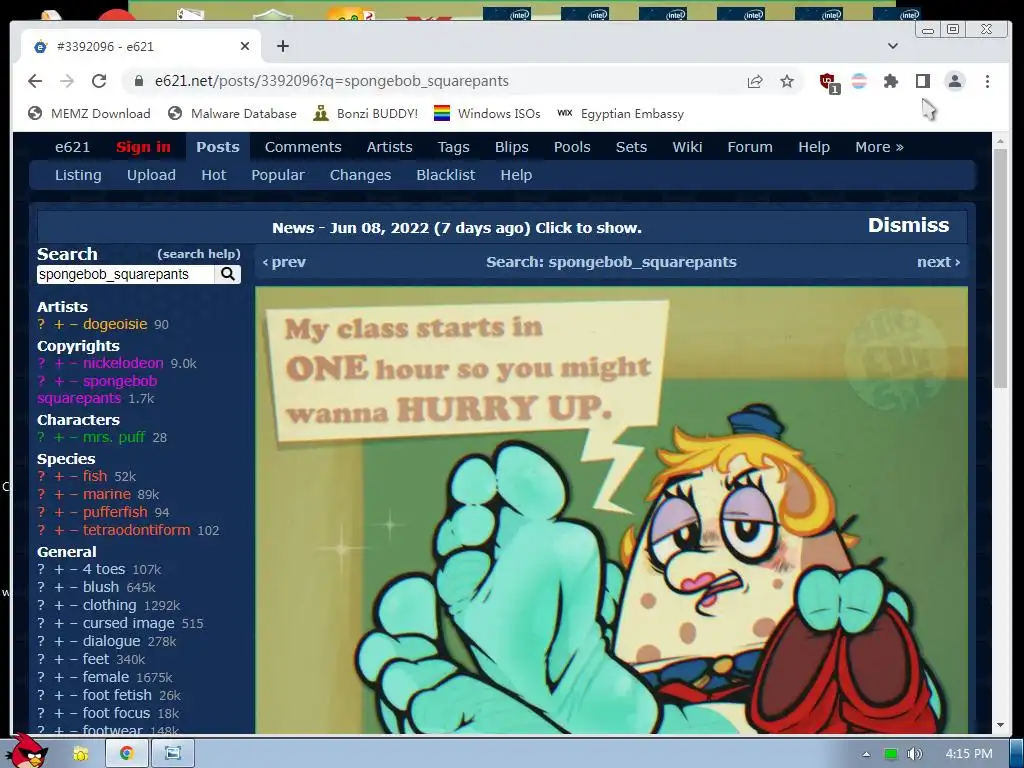Close the #3392096 - e621 tab
The height and width of the screenshot is (768, 1024).
[x=245, y=46]
